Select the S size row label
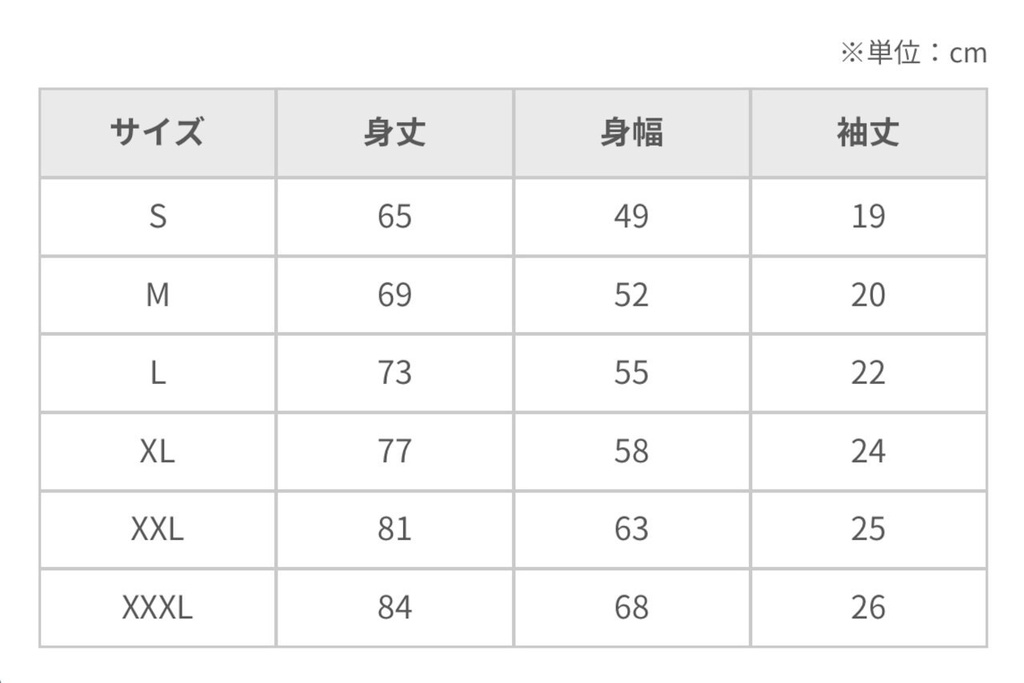1024x683 pixels. [157, 216]
